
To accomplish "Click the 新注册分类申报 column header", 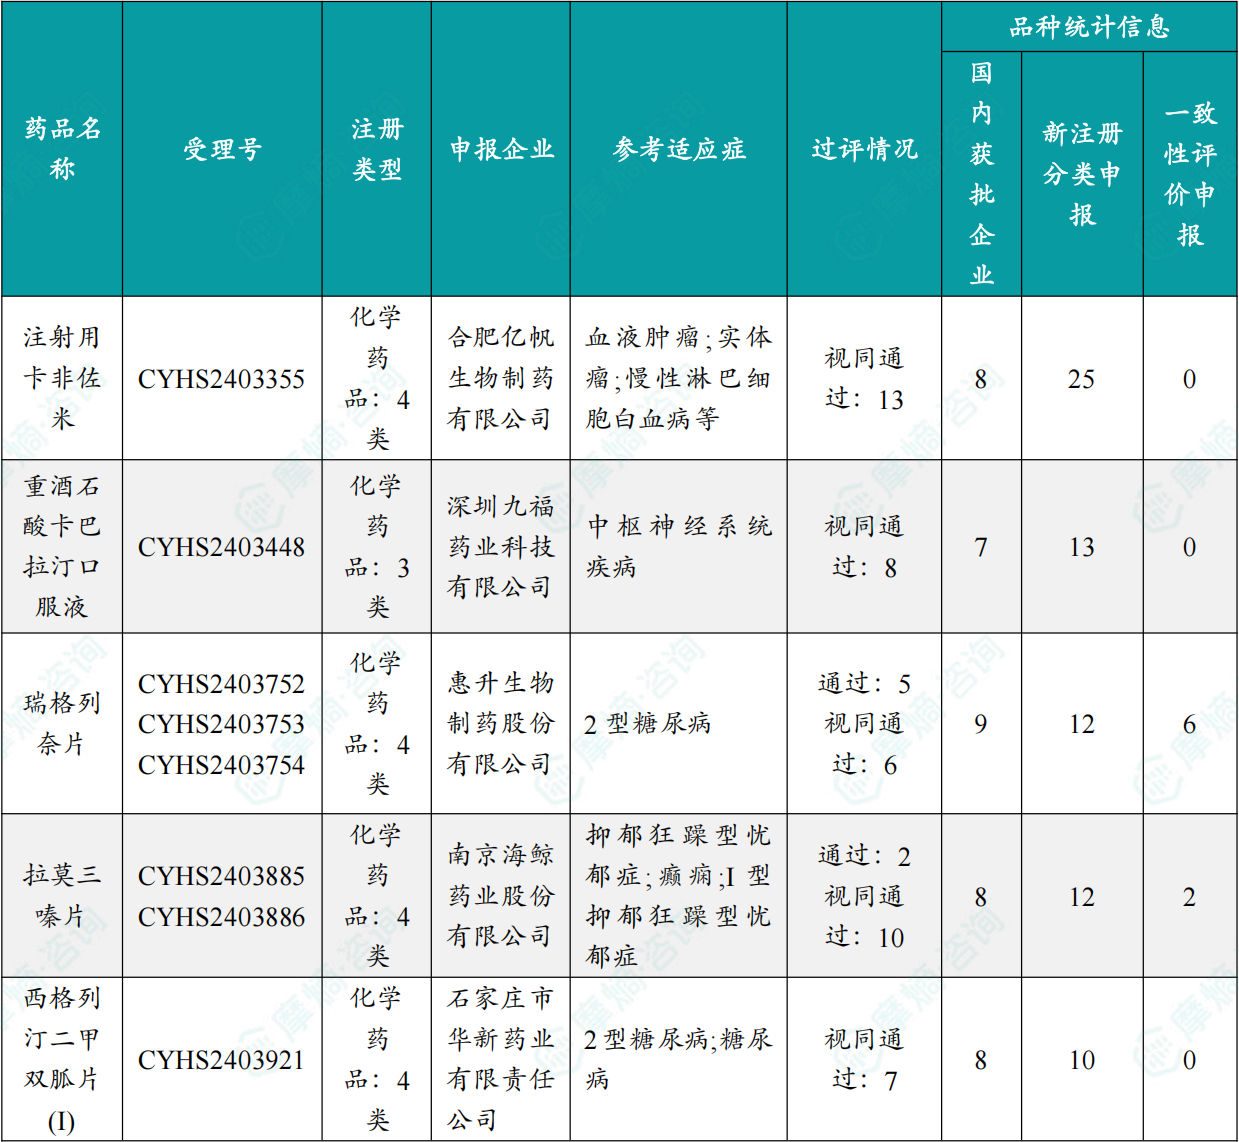I will click(1082, 174).
